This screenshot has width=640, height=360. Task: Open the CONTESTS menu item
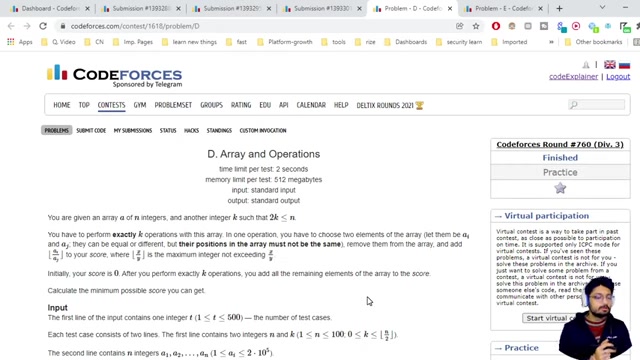[x=111, y=105]
